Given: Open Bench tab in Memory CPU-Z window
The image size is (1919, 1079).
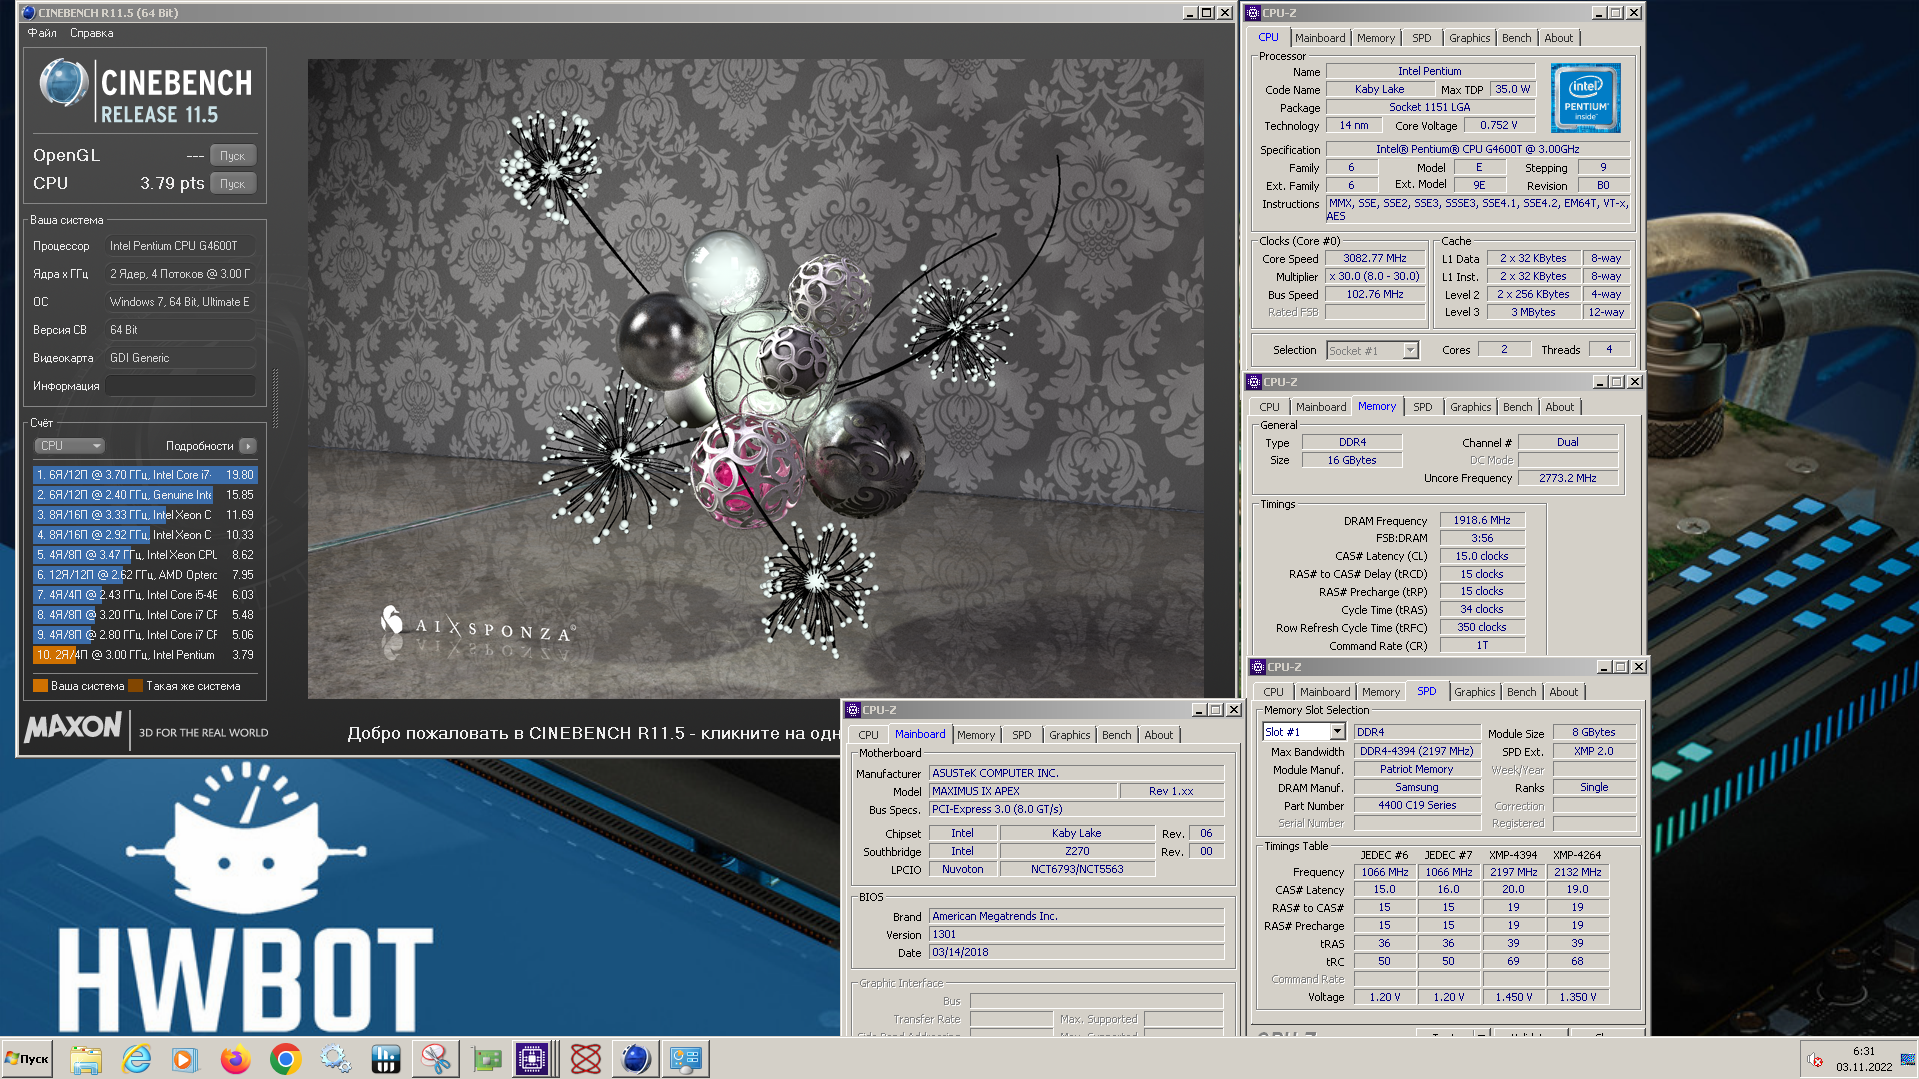Looking at the screenshot, I should click(x=1517, y=407).
